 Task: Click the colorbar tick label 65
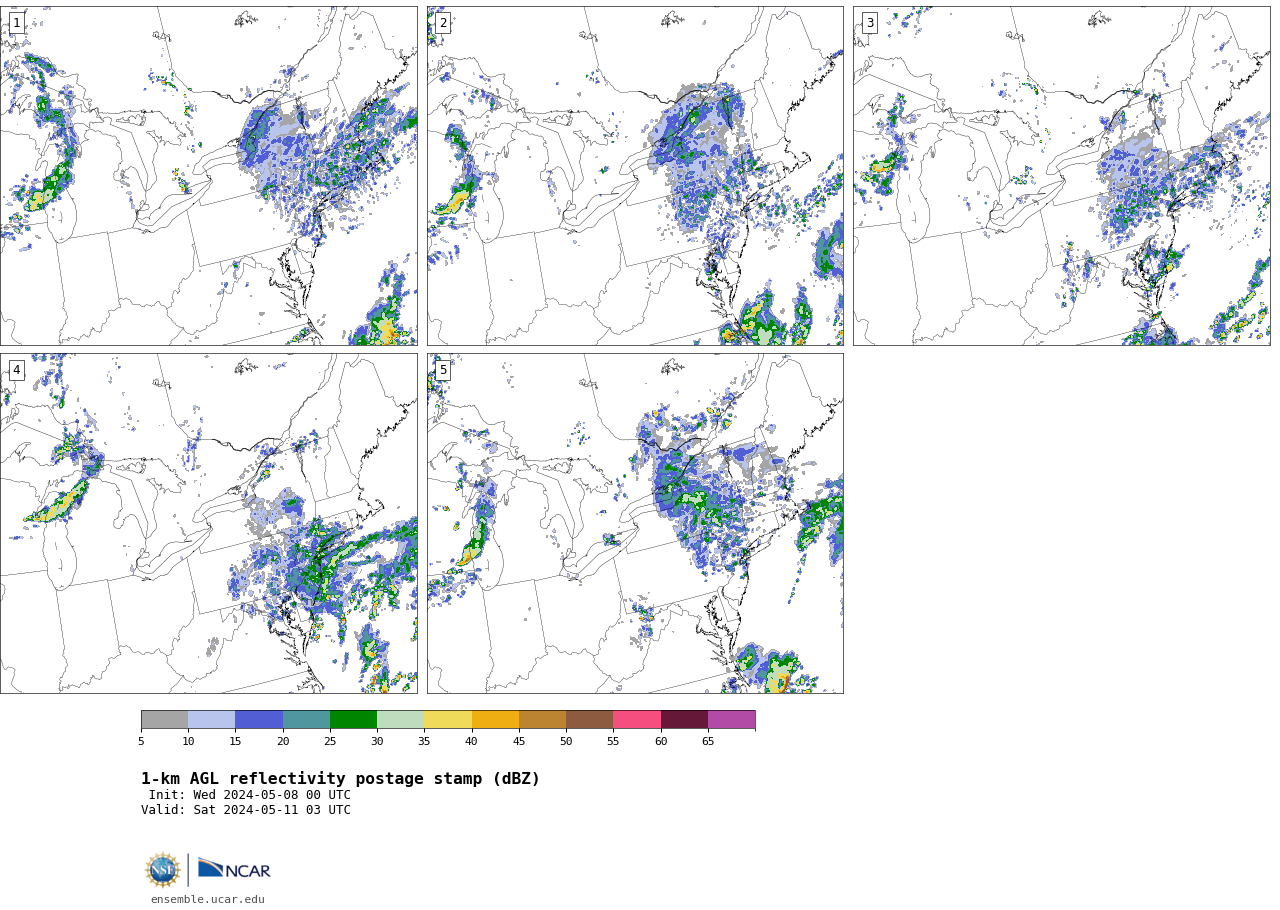[x=708, y=742]
